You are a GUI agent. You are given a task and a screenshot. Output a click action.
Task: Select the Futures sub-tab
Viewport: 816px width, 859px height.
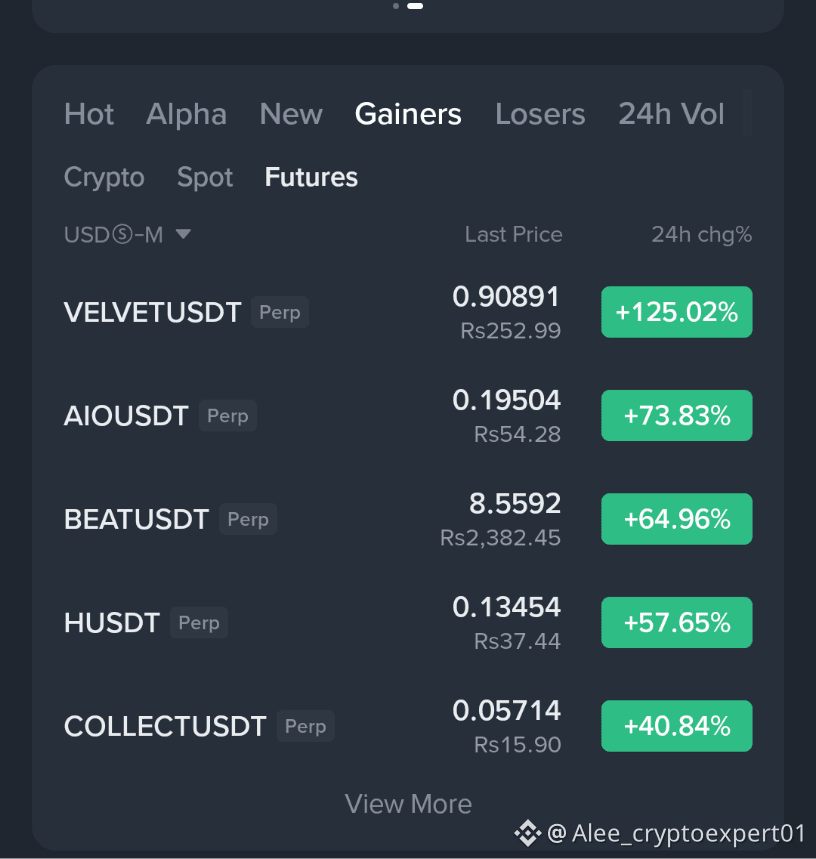click(x=311, y=177)
